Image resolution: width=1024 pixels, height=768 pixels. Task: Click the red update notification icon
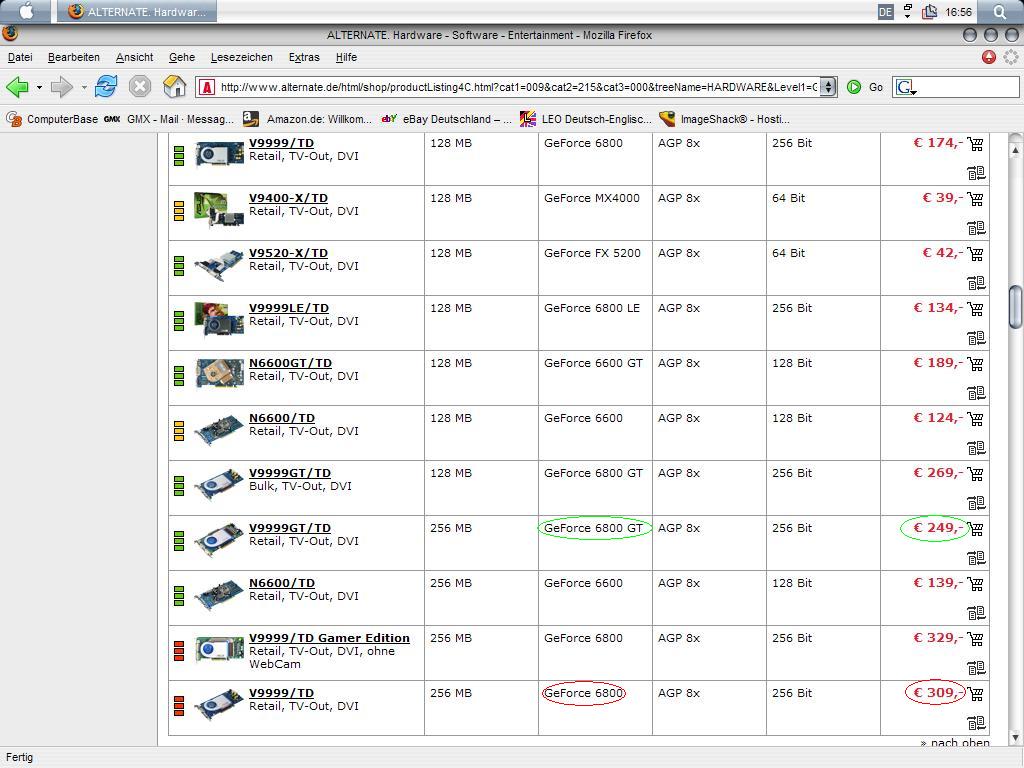[989, 57]
